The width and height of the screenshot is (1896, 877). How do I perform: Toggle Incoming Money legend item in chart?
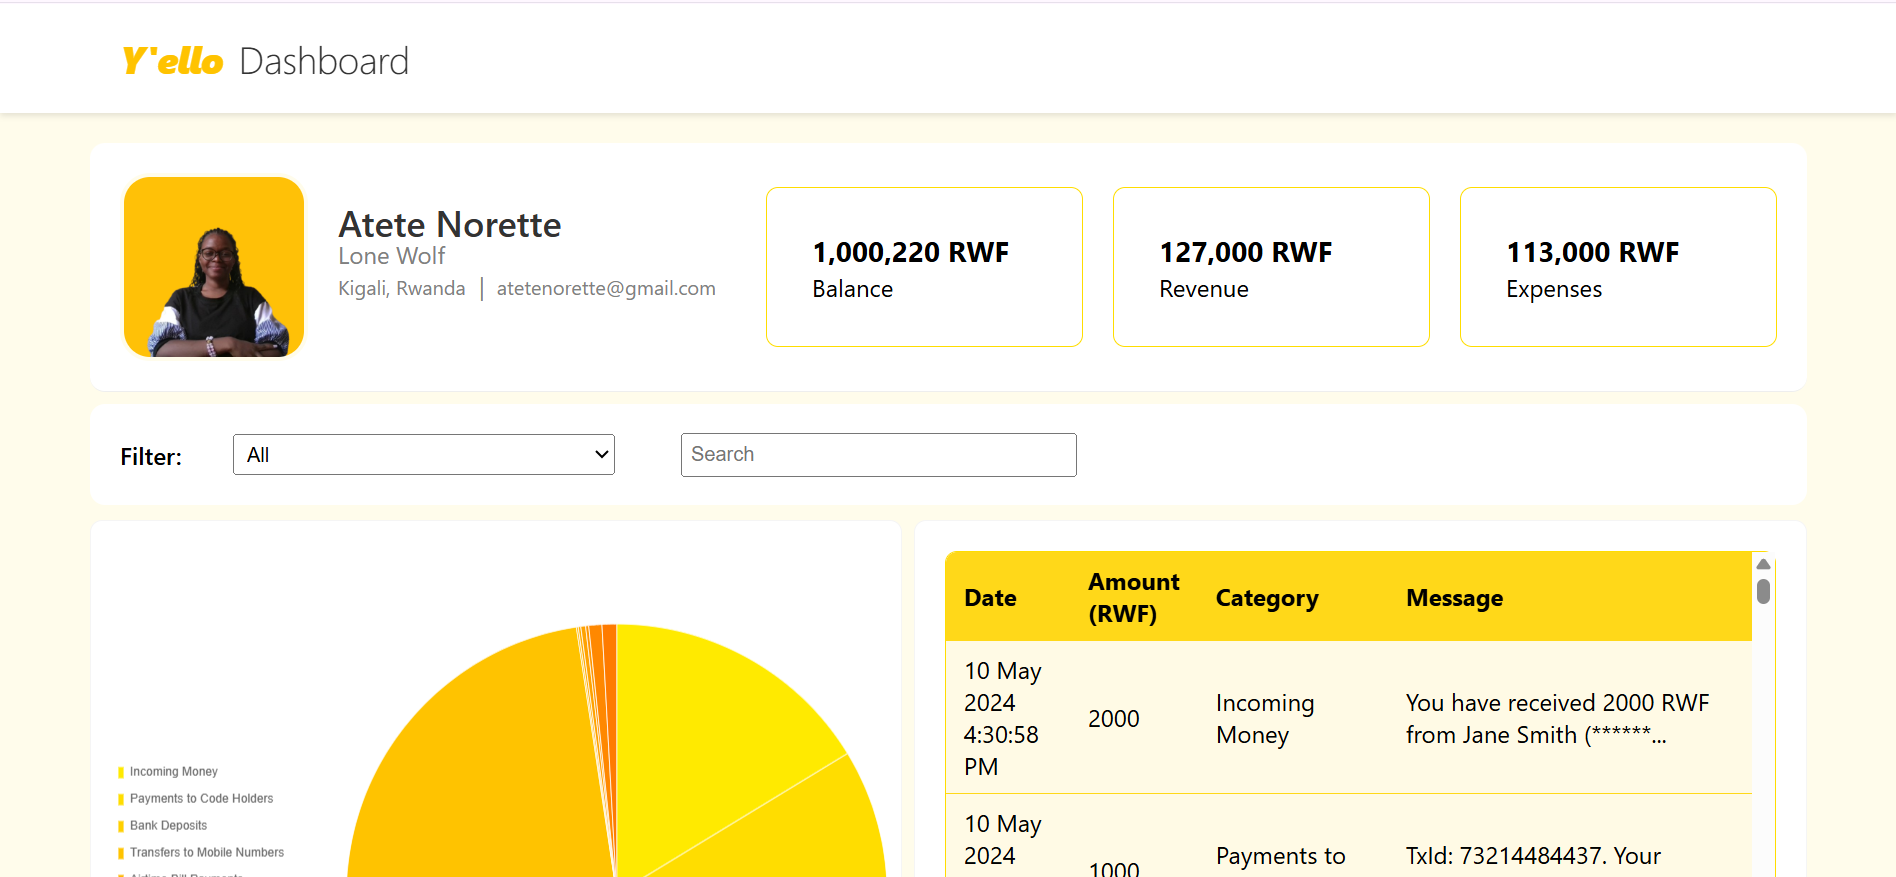click(x=173, y=772)
